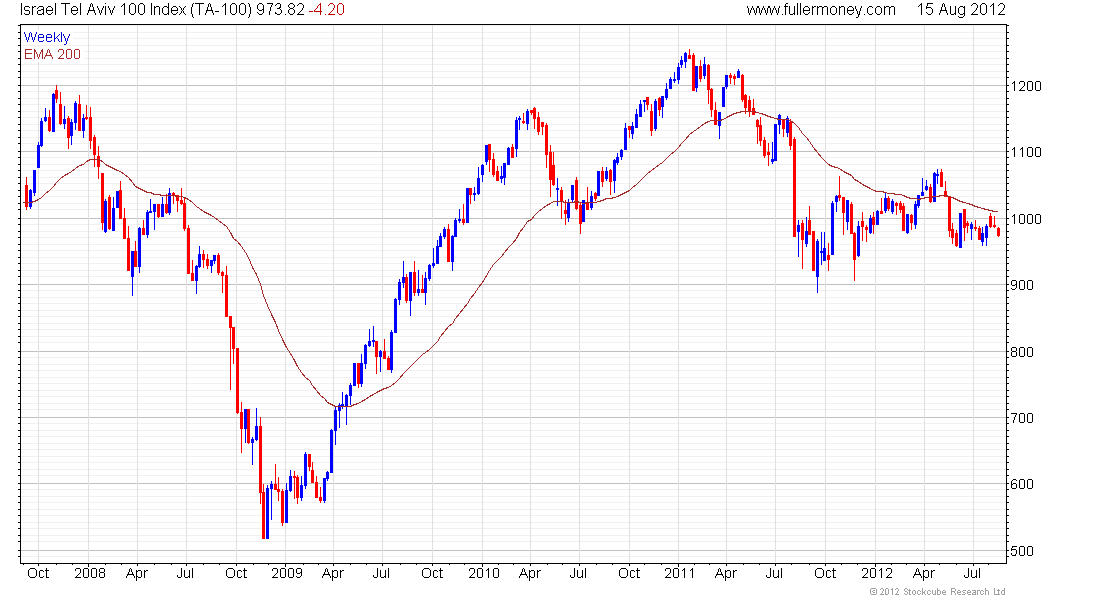This screenshot has width=1100, height=600.
Task: Click the 500 price axis label
Action: pos(1022,551)
